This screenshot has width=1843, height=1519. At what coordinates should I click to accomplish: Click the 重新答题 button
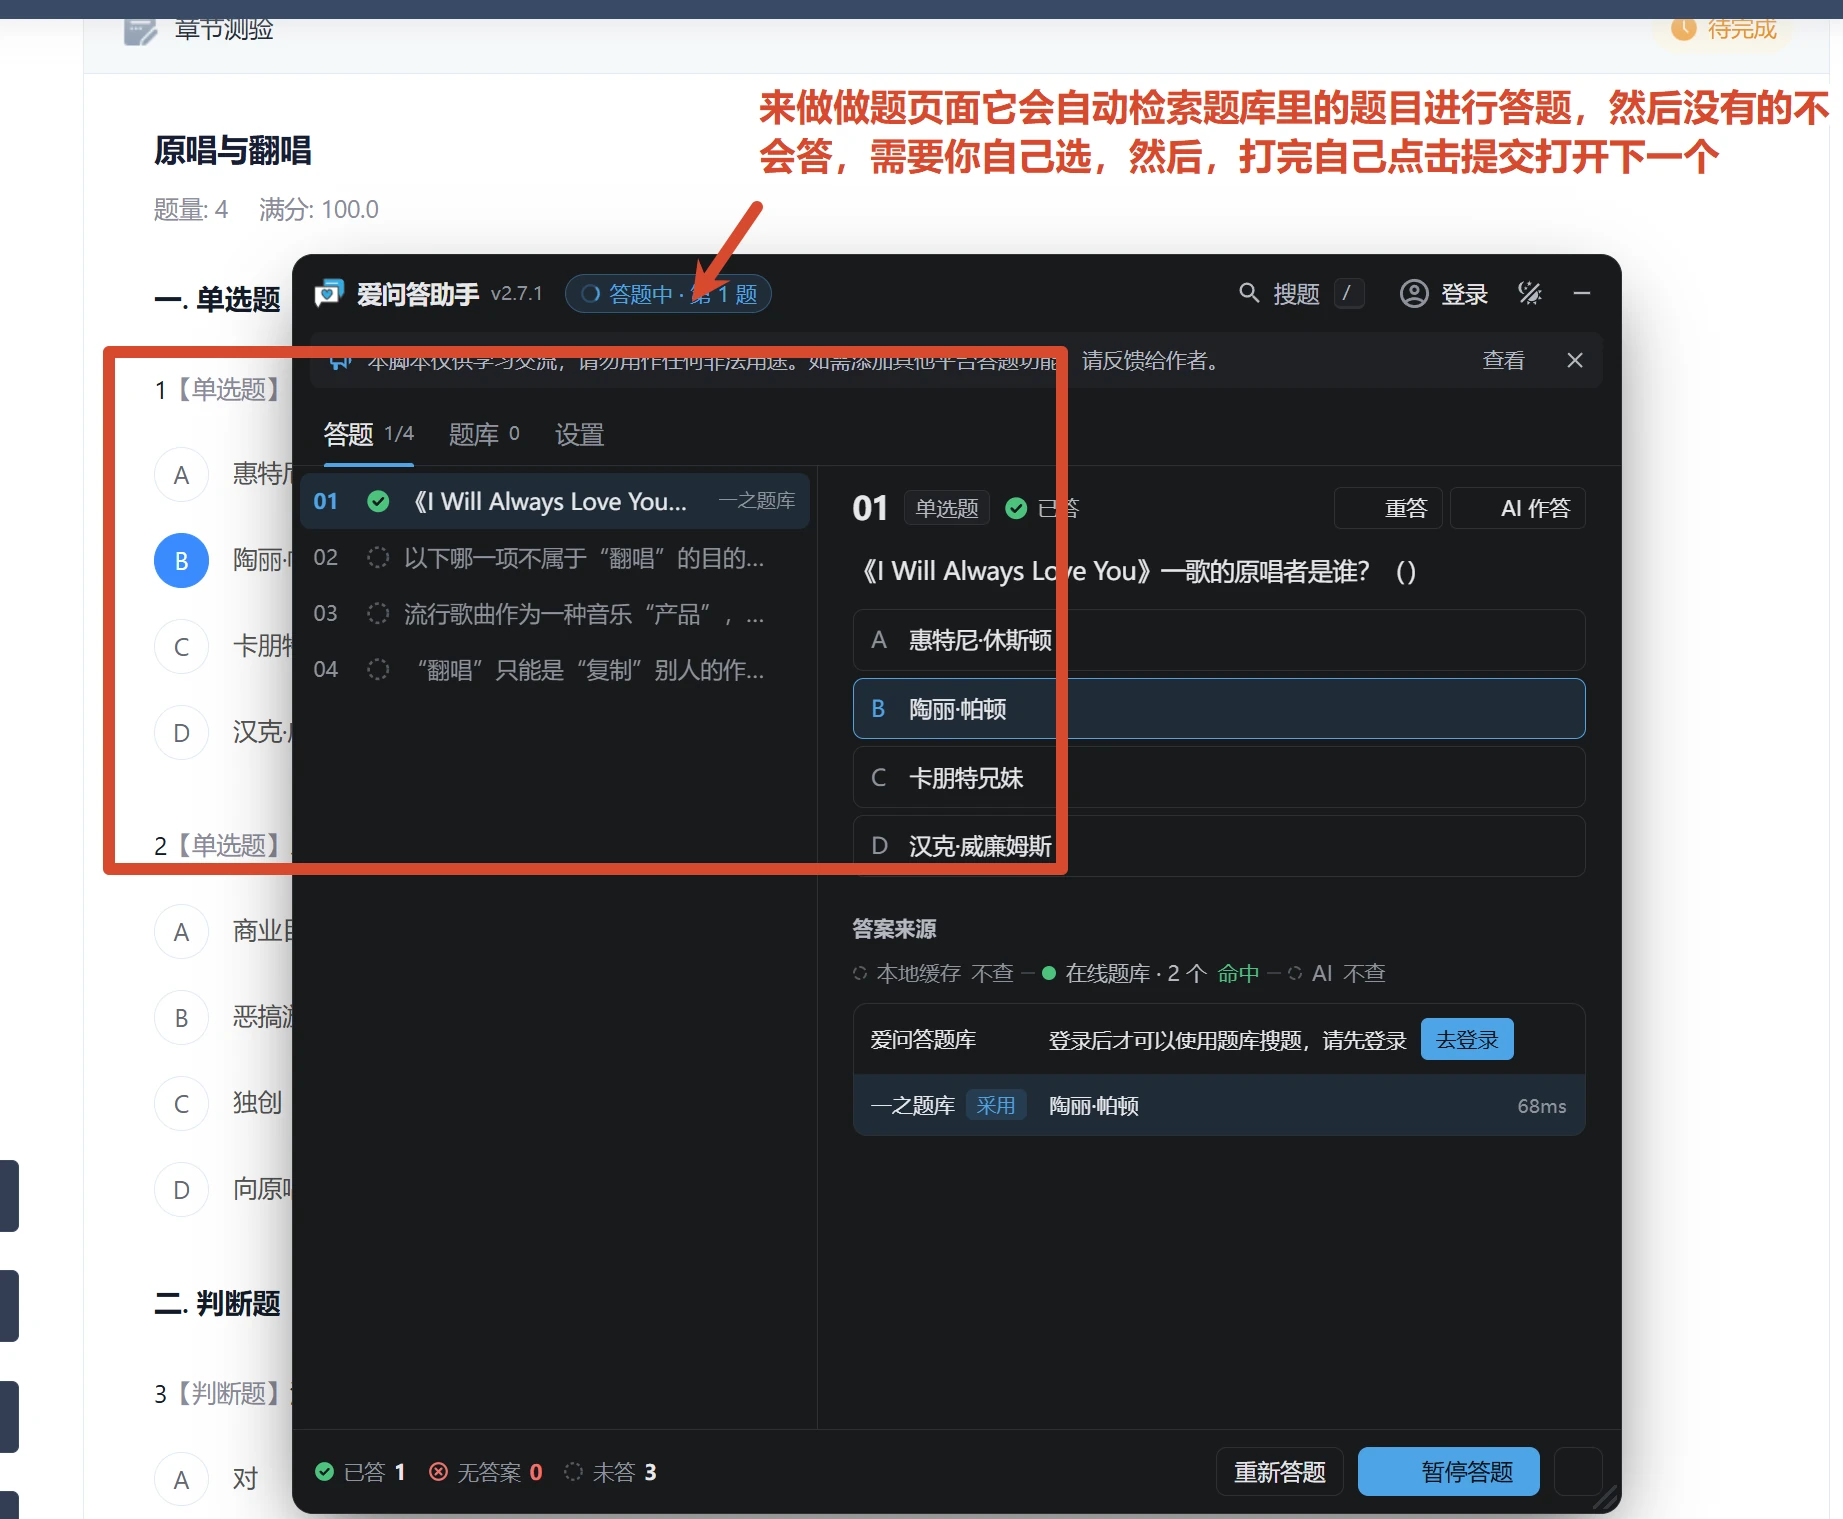pyautogui.click(x=1280, y=1472)
